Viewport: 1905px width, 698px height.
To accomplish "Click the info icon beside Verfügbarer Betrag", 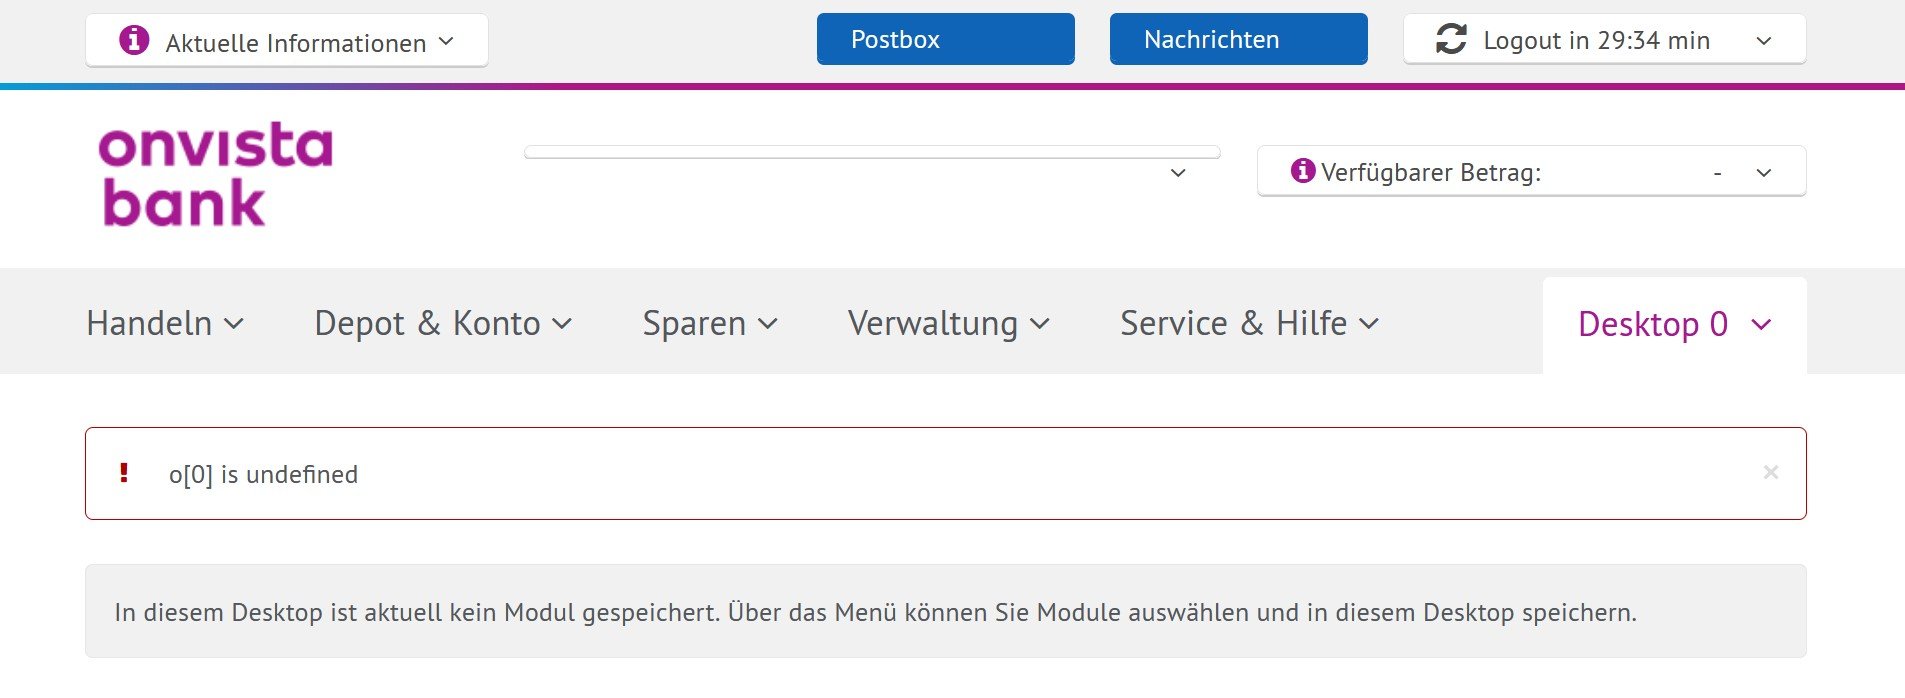I will tap(1302, 171).
